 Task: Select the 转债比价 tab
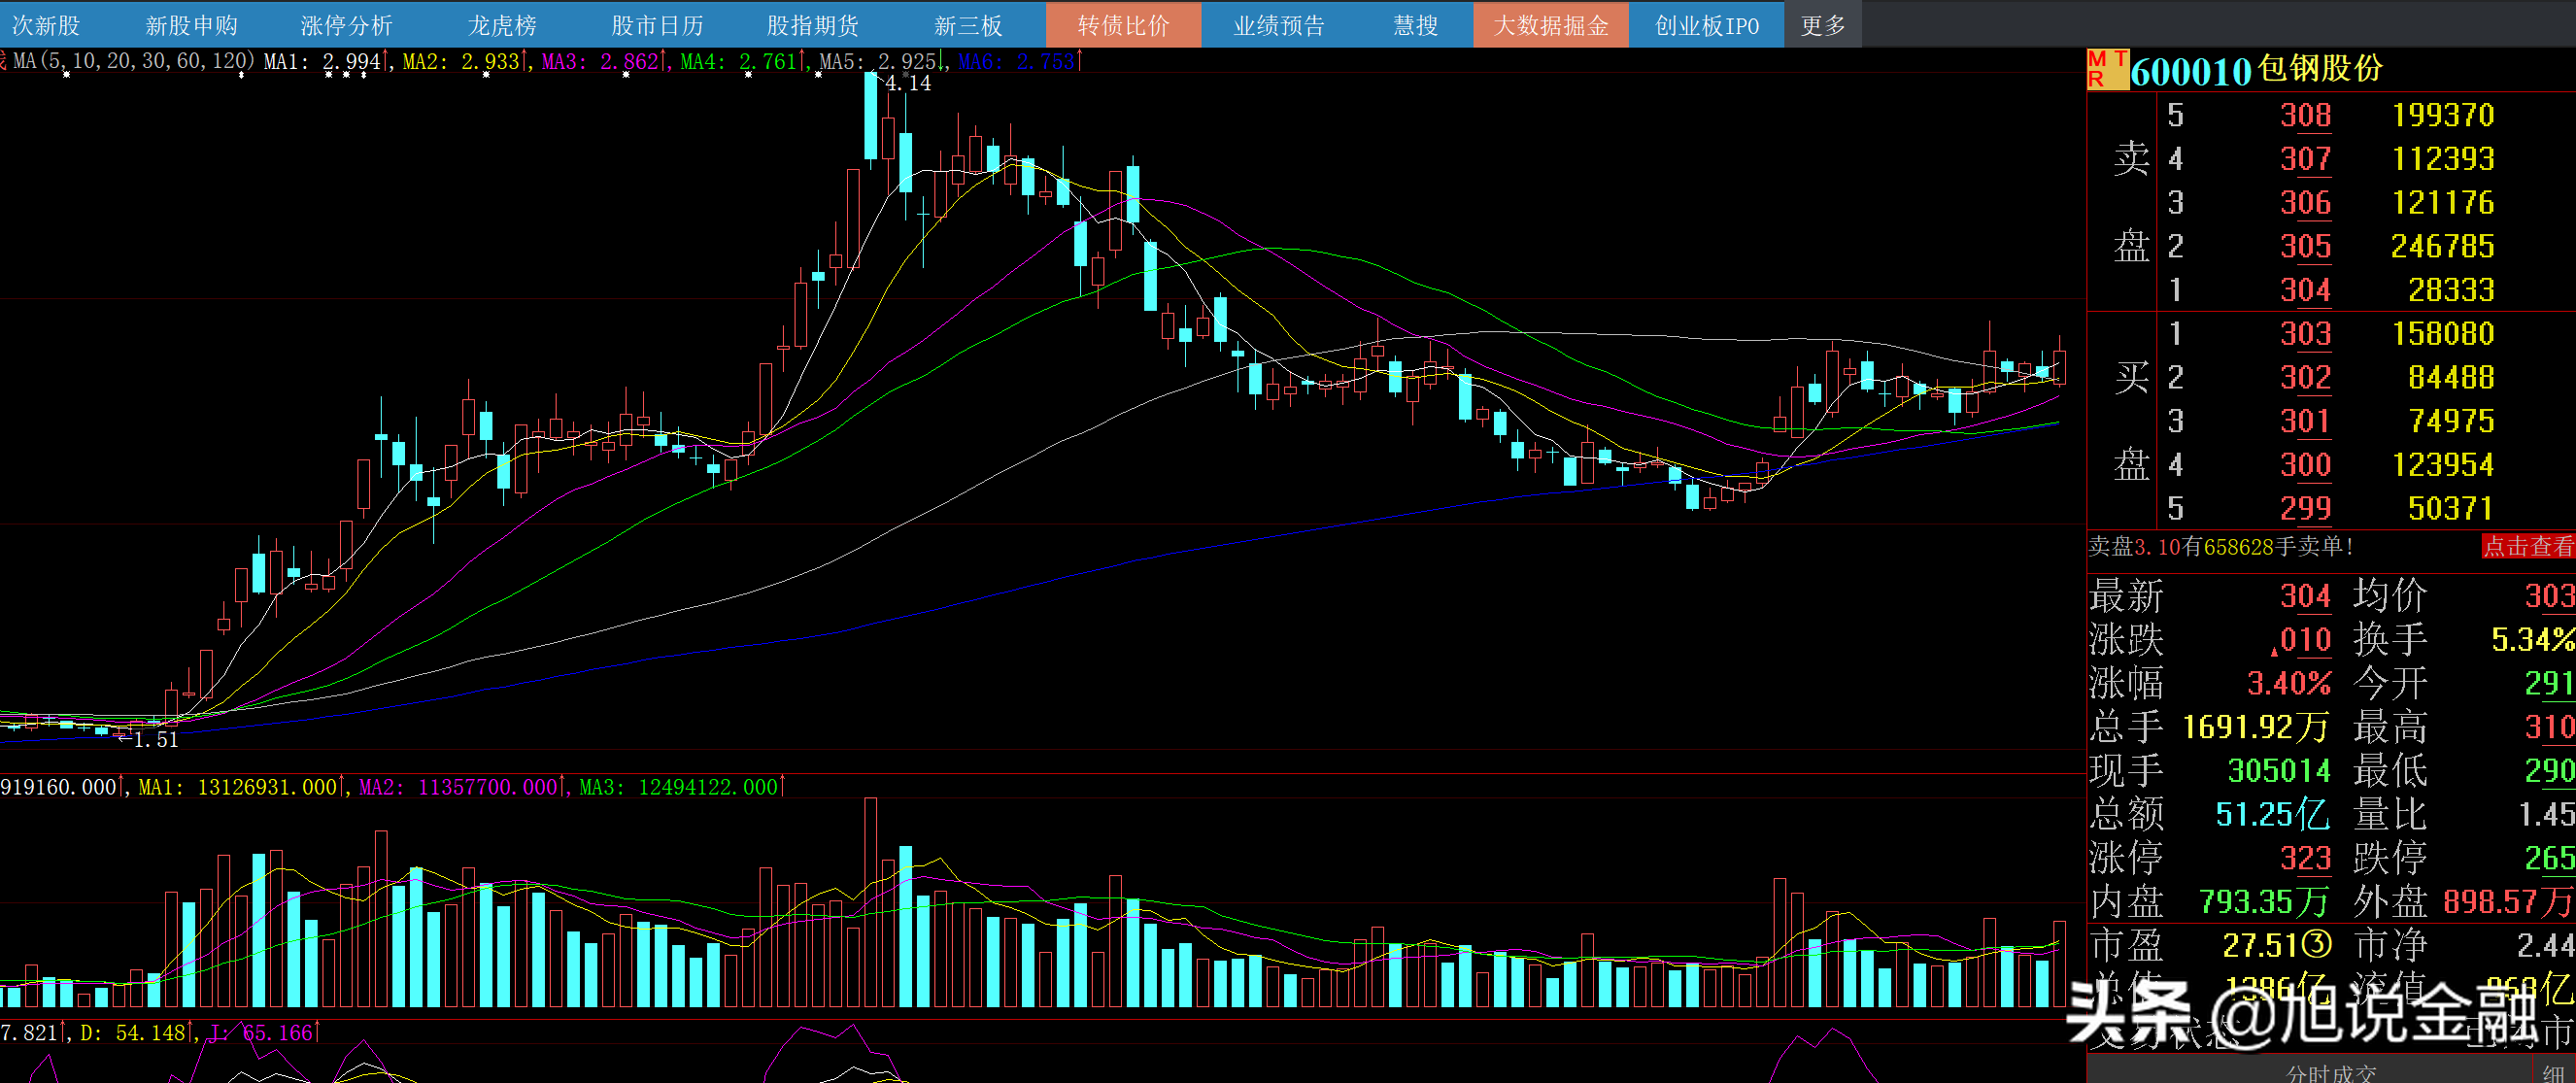coord(1123,25)
